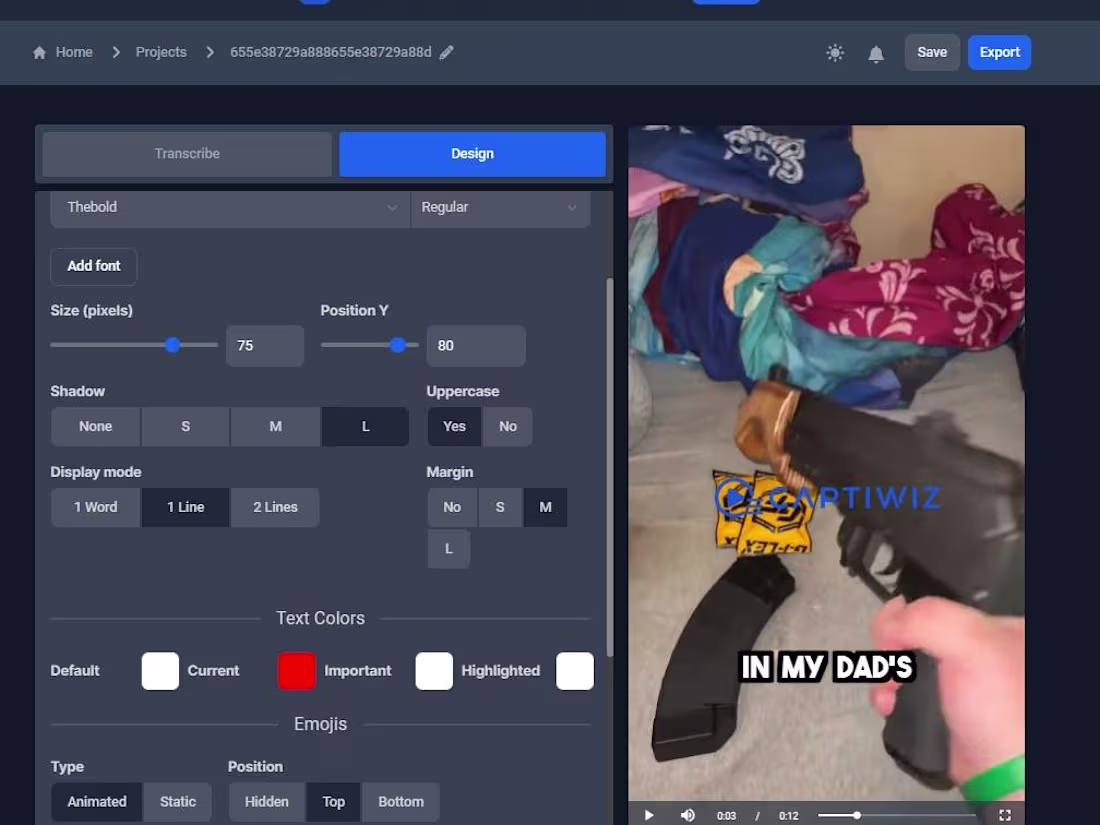
Task: Switch emoji Type to Static
Action: tap(177, 801)
